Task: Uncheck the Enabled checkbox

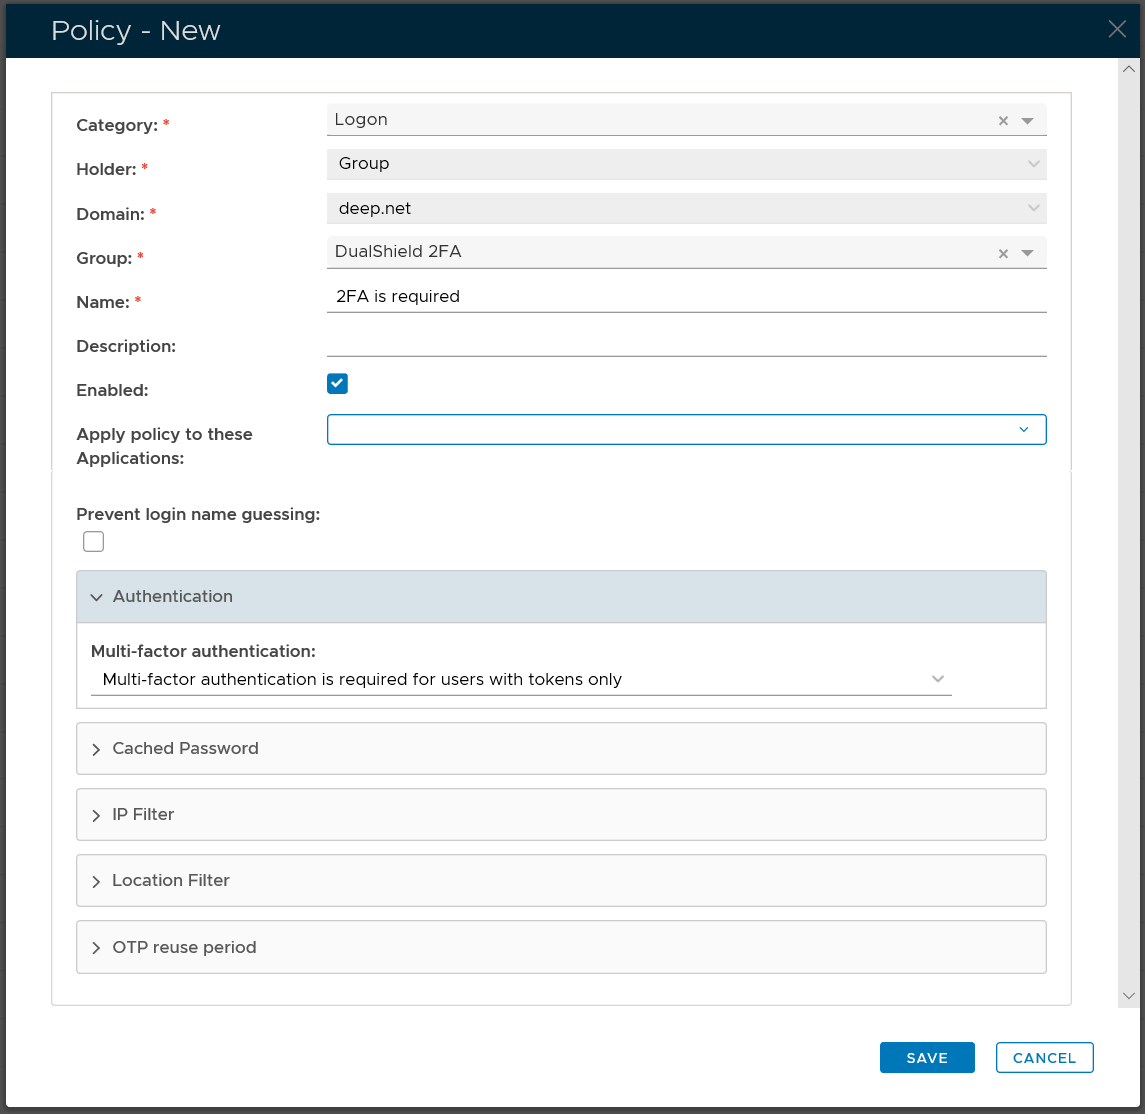Action: [x=337, y=384]
